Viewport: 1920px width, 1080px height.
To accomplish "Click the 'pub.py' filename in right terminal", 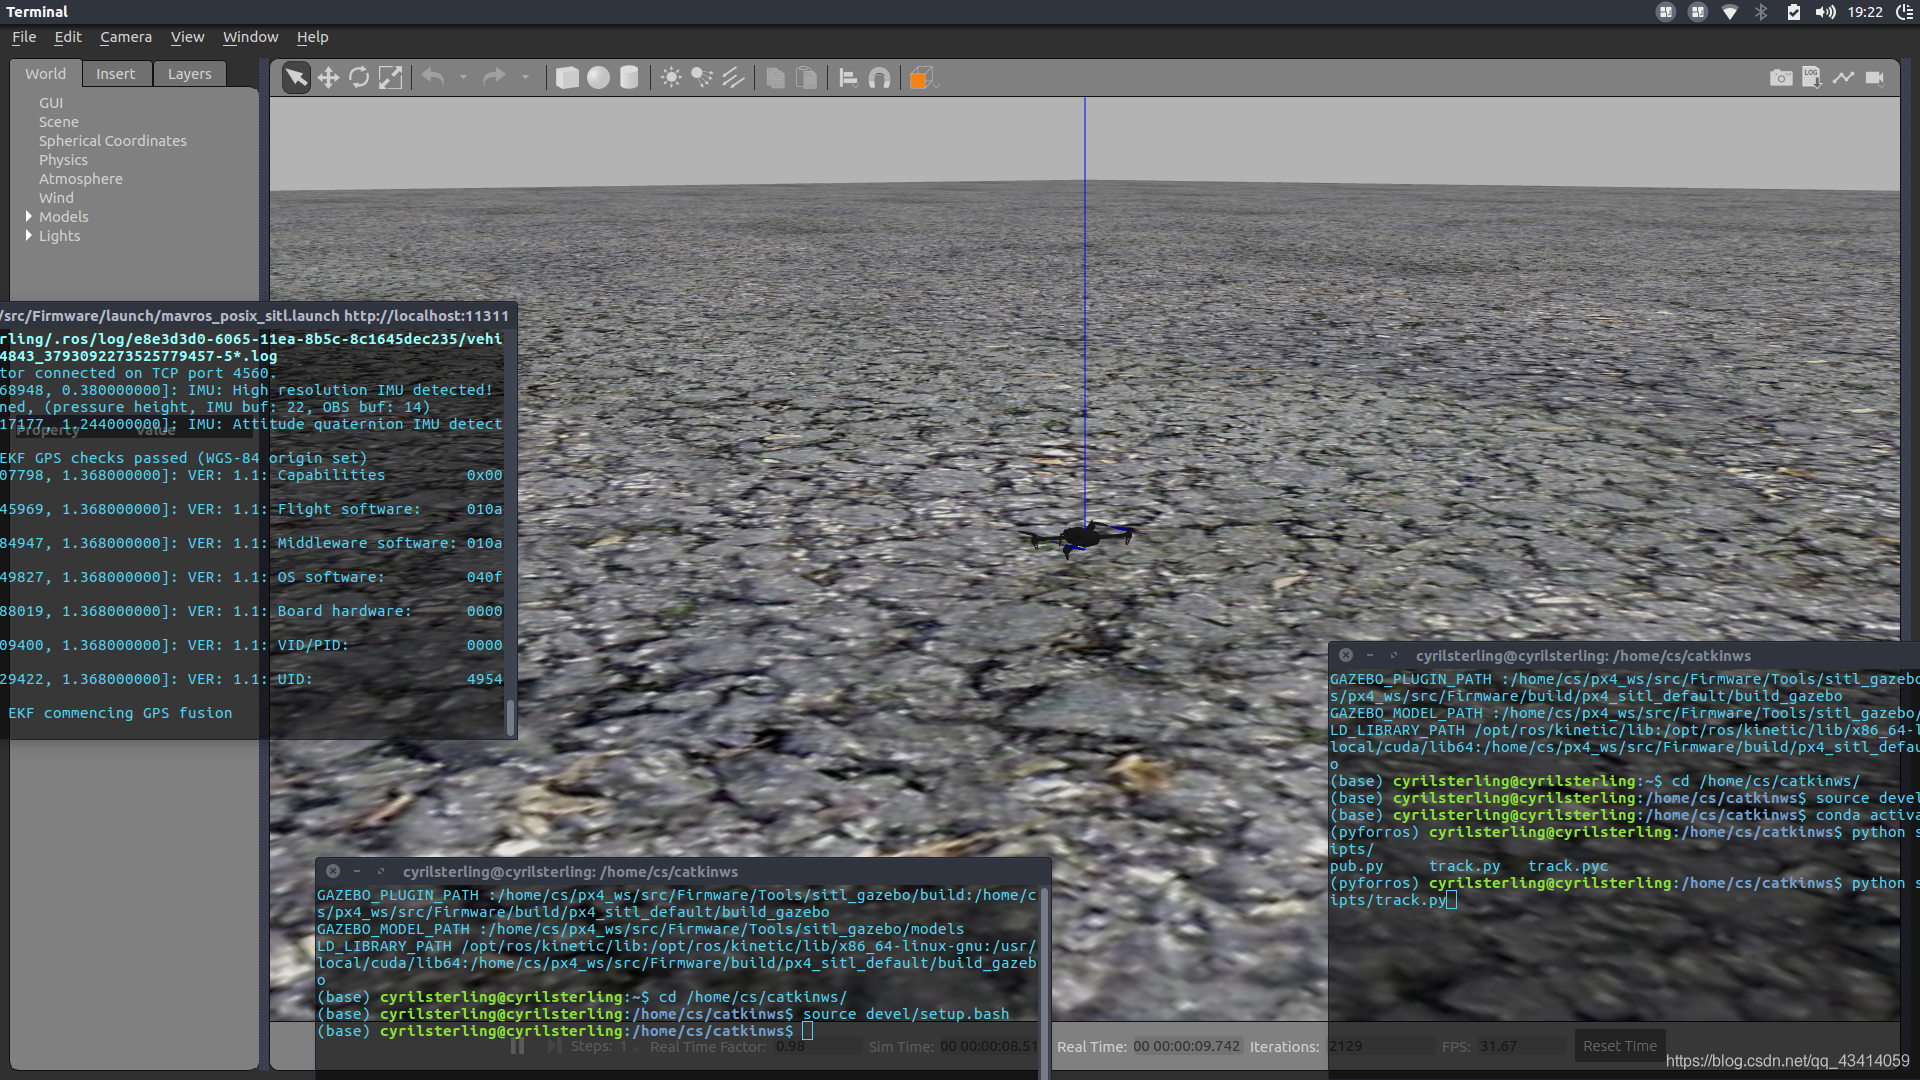I will point(1356,867).
